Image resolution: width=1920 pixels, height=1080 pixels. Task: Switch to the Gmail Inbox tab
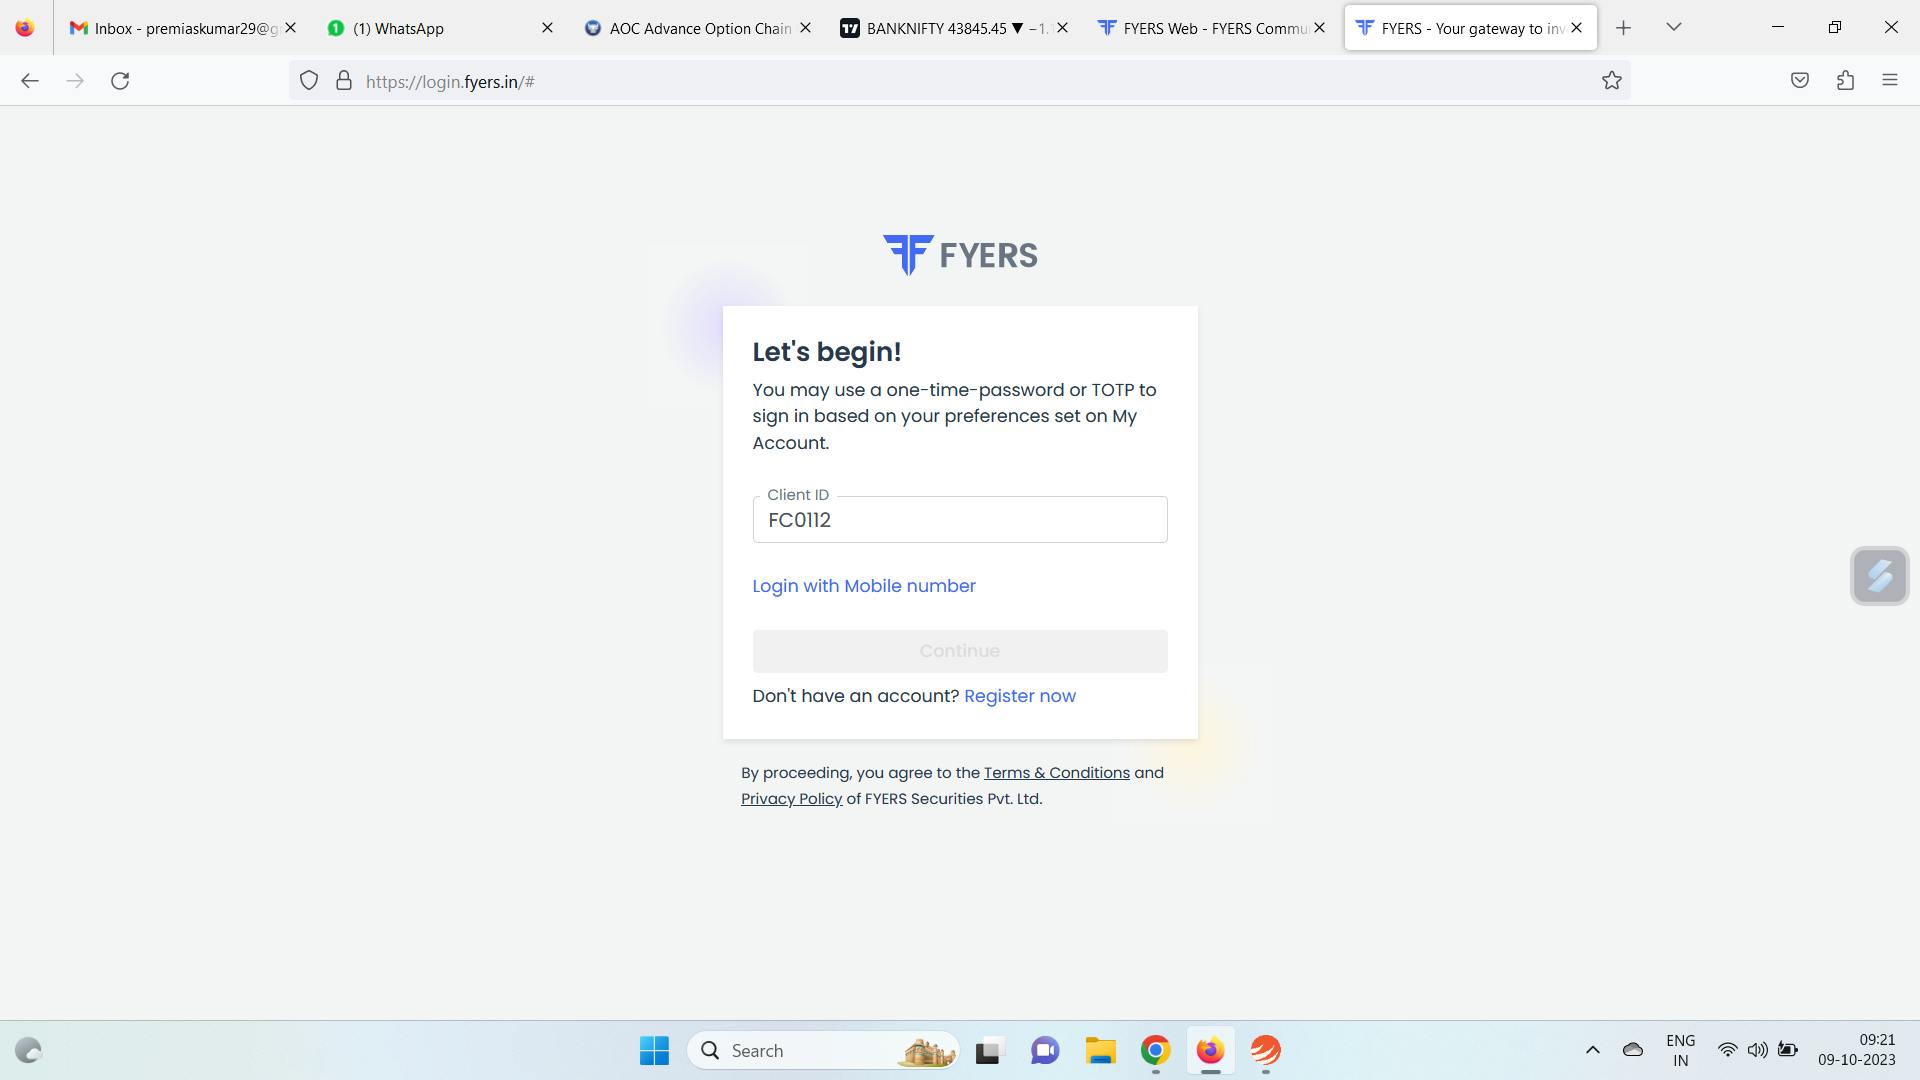(x=173, y=28)
